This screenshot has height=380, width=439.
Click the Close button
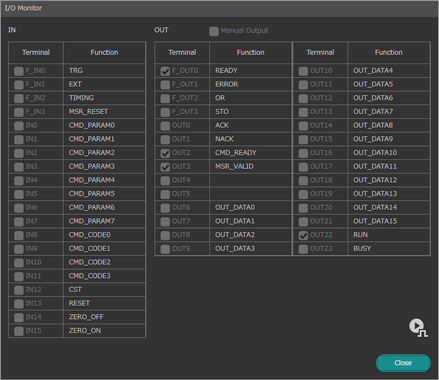(x=403, y=363)
